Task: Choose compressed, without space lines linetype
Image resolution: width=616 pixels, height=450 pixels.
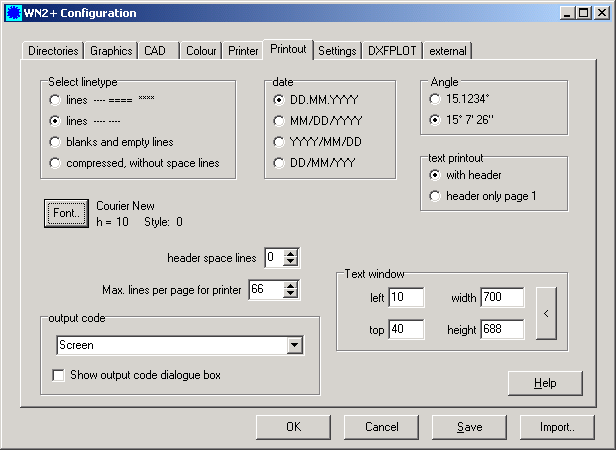Action: click(x=56, y=162)
